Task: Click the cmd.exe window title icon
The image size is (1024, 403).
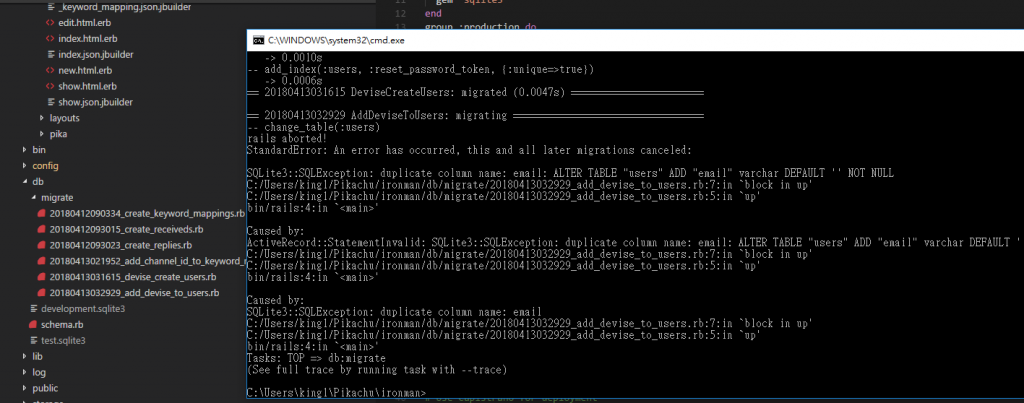Action: [x=259, y=40]
